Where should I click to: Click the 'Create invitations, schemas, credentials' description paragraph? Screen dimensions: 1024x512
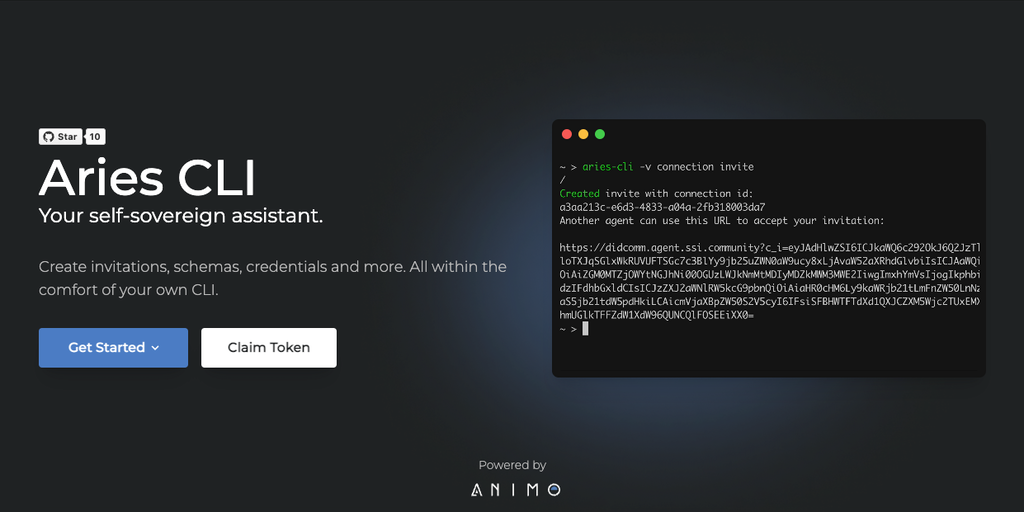272,278
